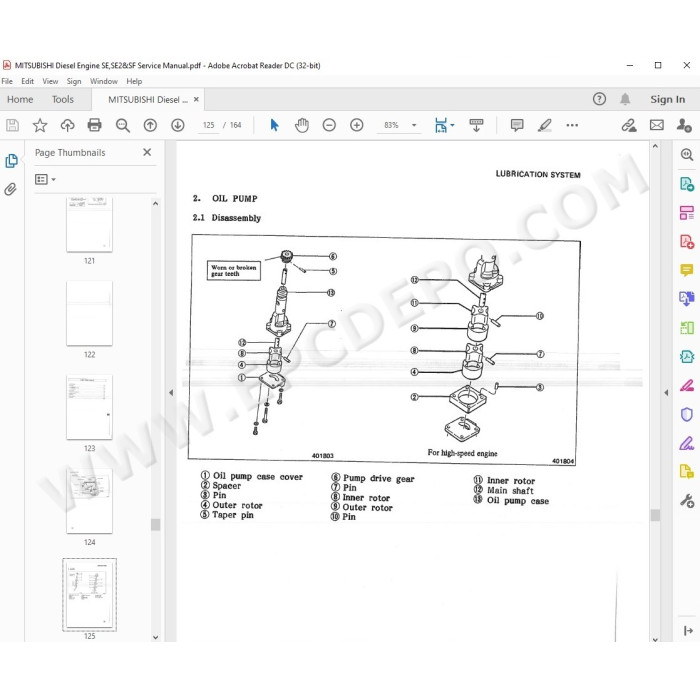Click document scrollbar down arrow
This screenshot has width=700, height=700.
coord(655,639)
